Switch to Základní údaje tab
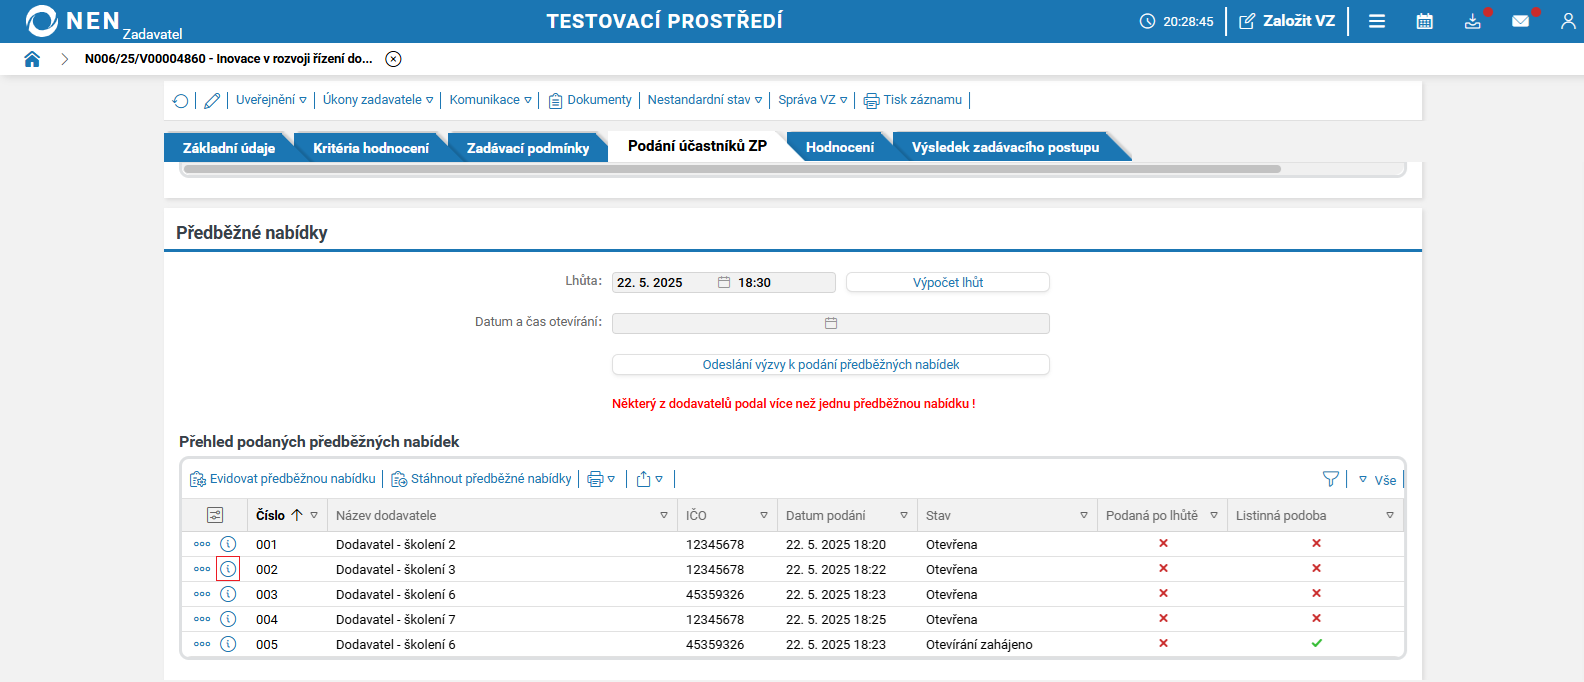The image size is (1584, 682). pyautogui.click(x=229, y=148)
